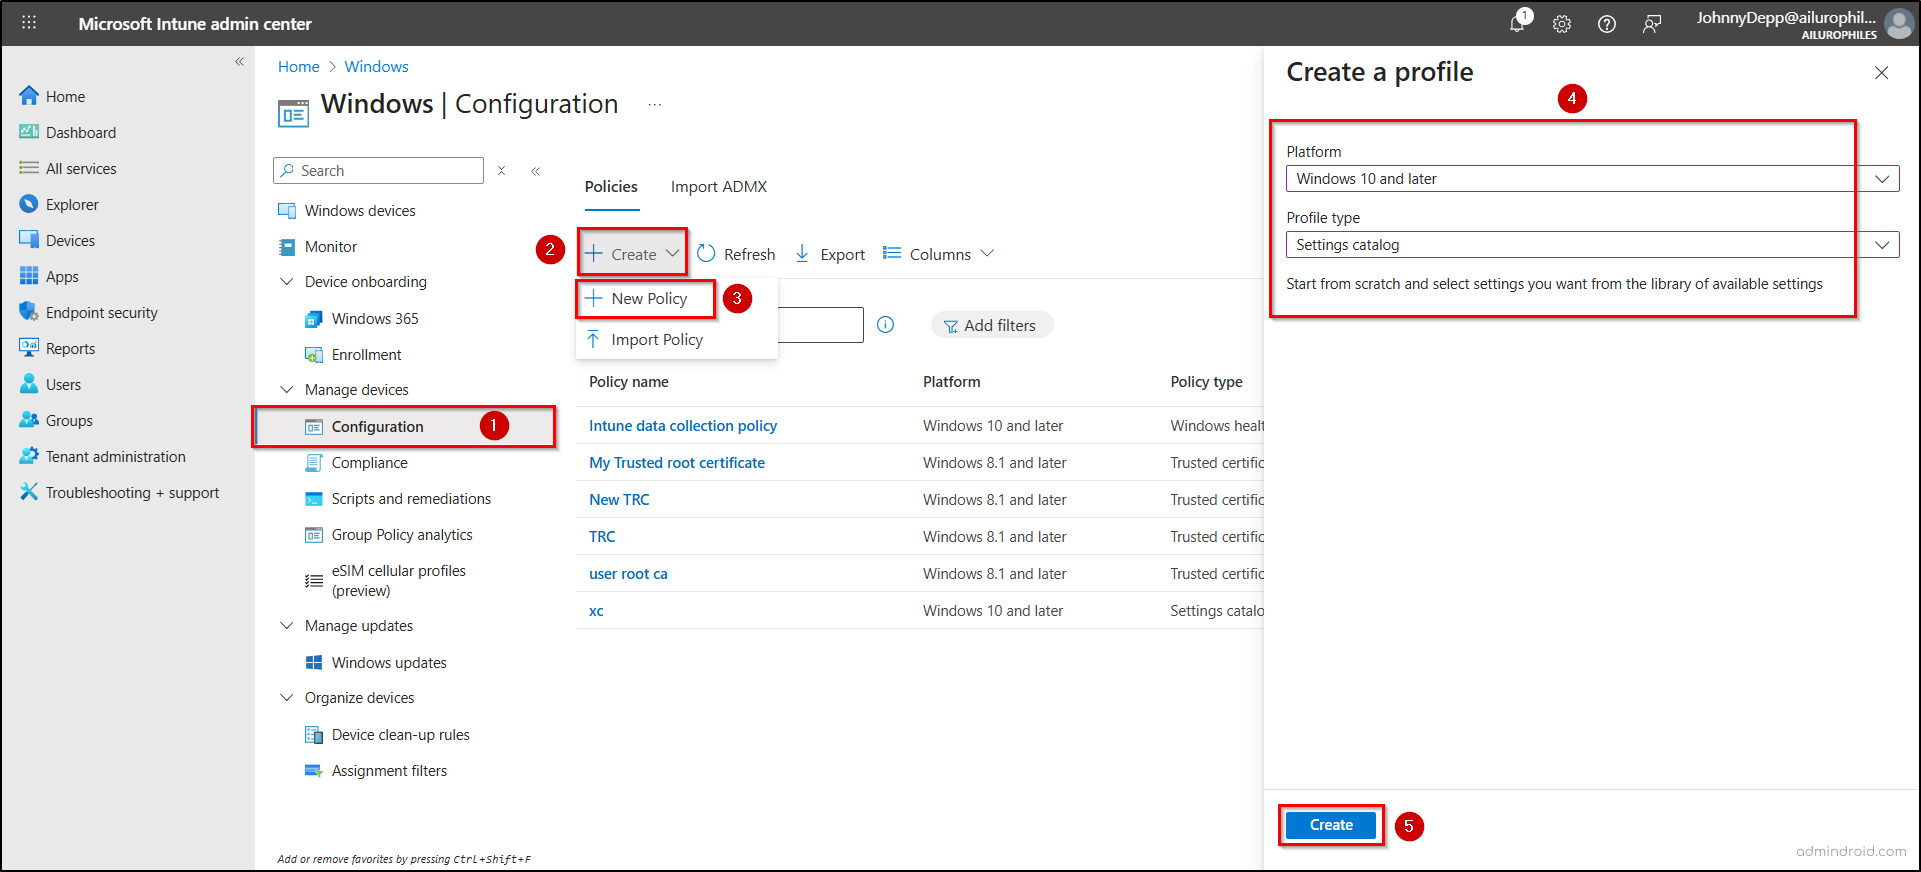Choose New Policy from Create menu

pos(648,299)
